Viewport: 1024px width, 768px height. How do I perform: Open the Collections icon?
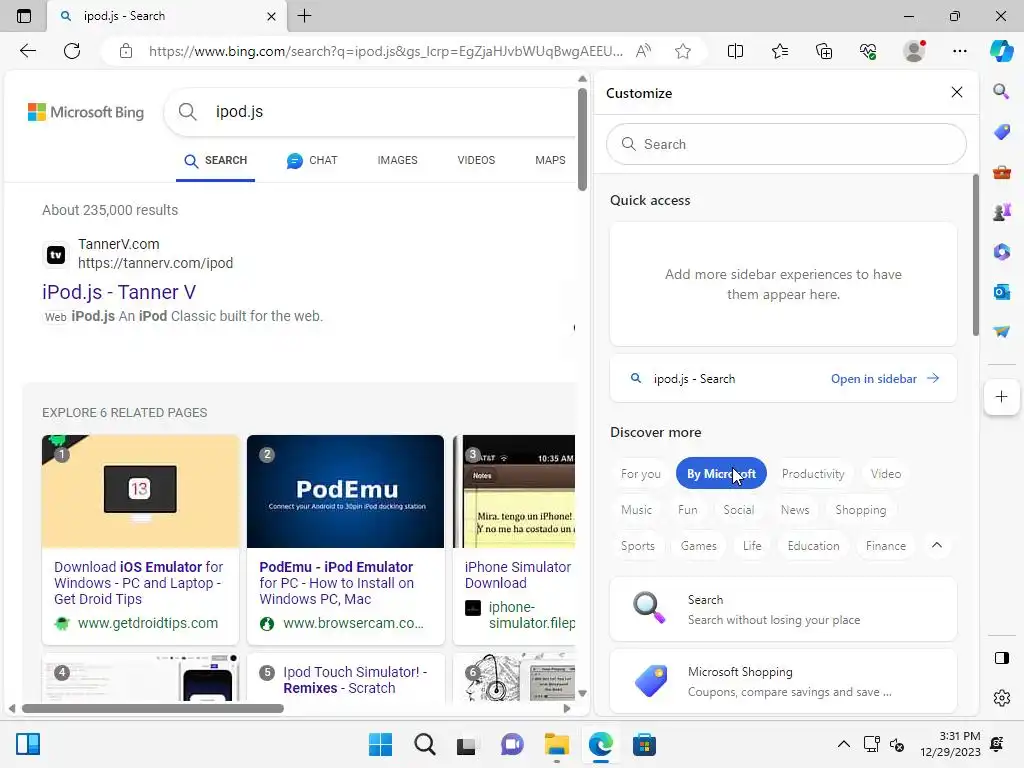tap(824, 51)
